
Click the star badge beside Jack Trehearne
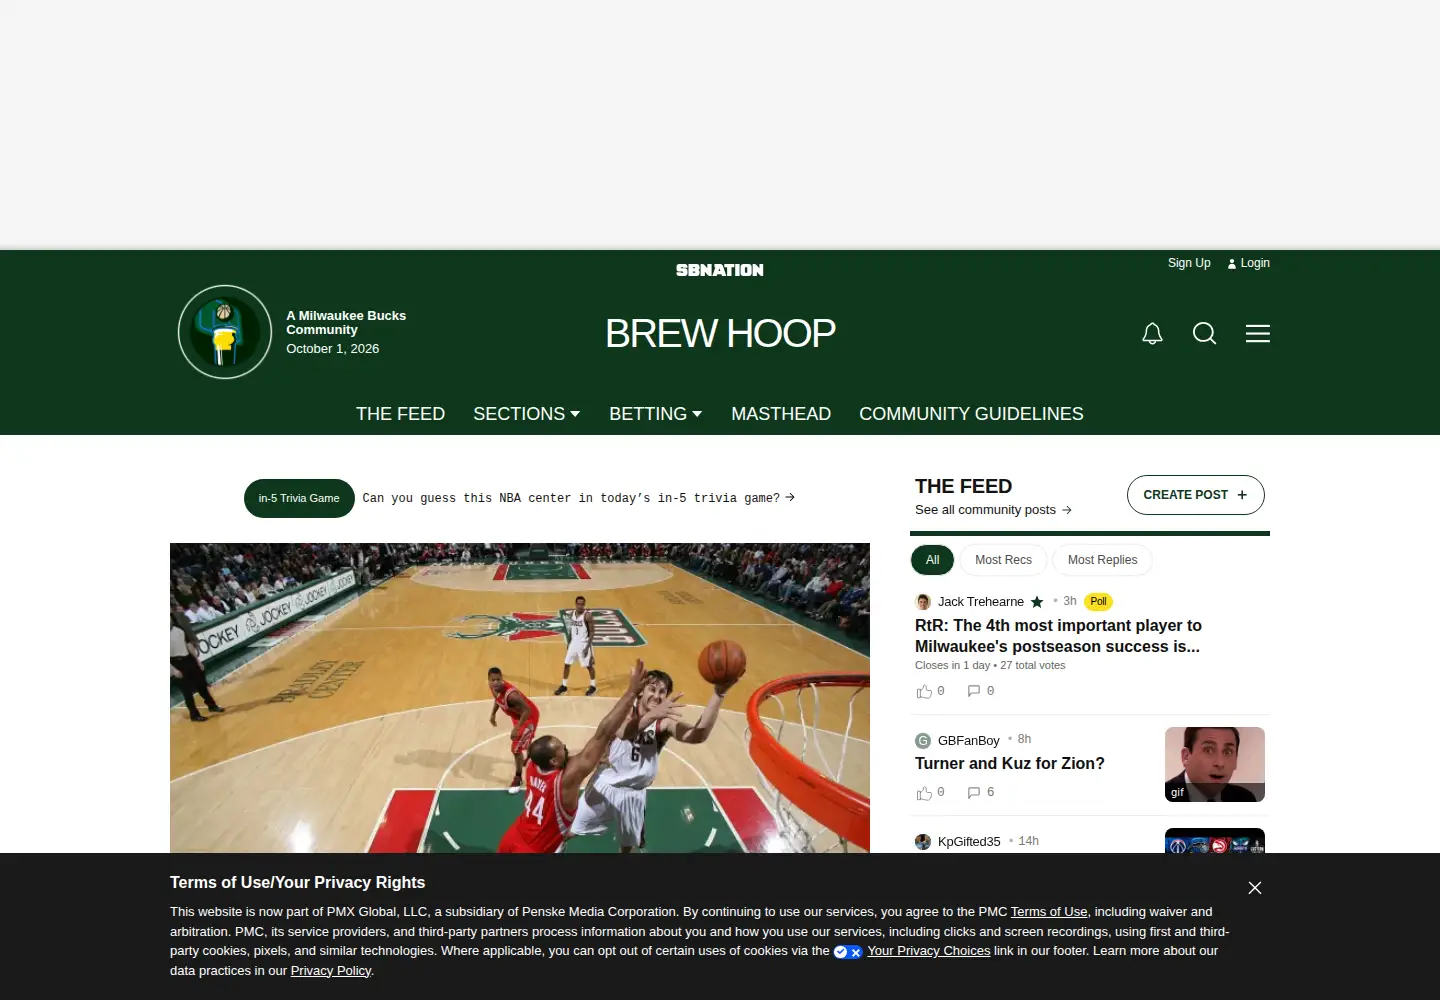1037,602
